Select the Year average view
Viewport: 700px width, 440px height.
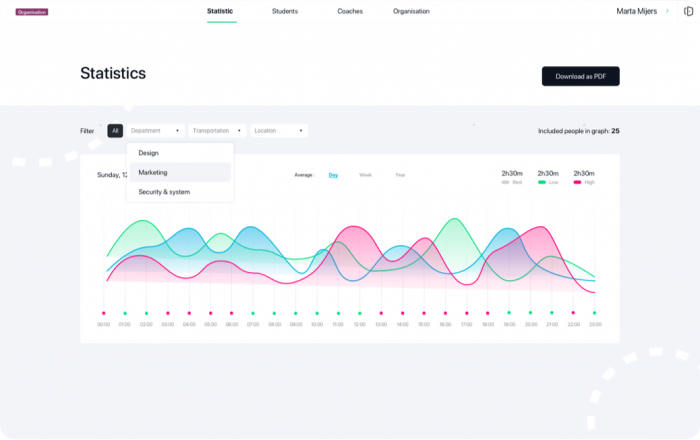[400, 175]
